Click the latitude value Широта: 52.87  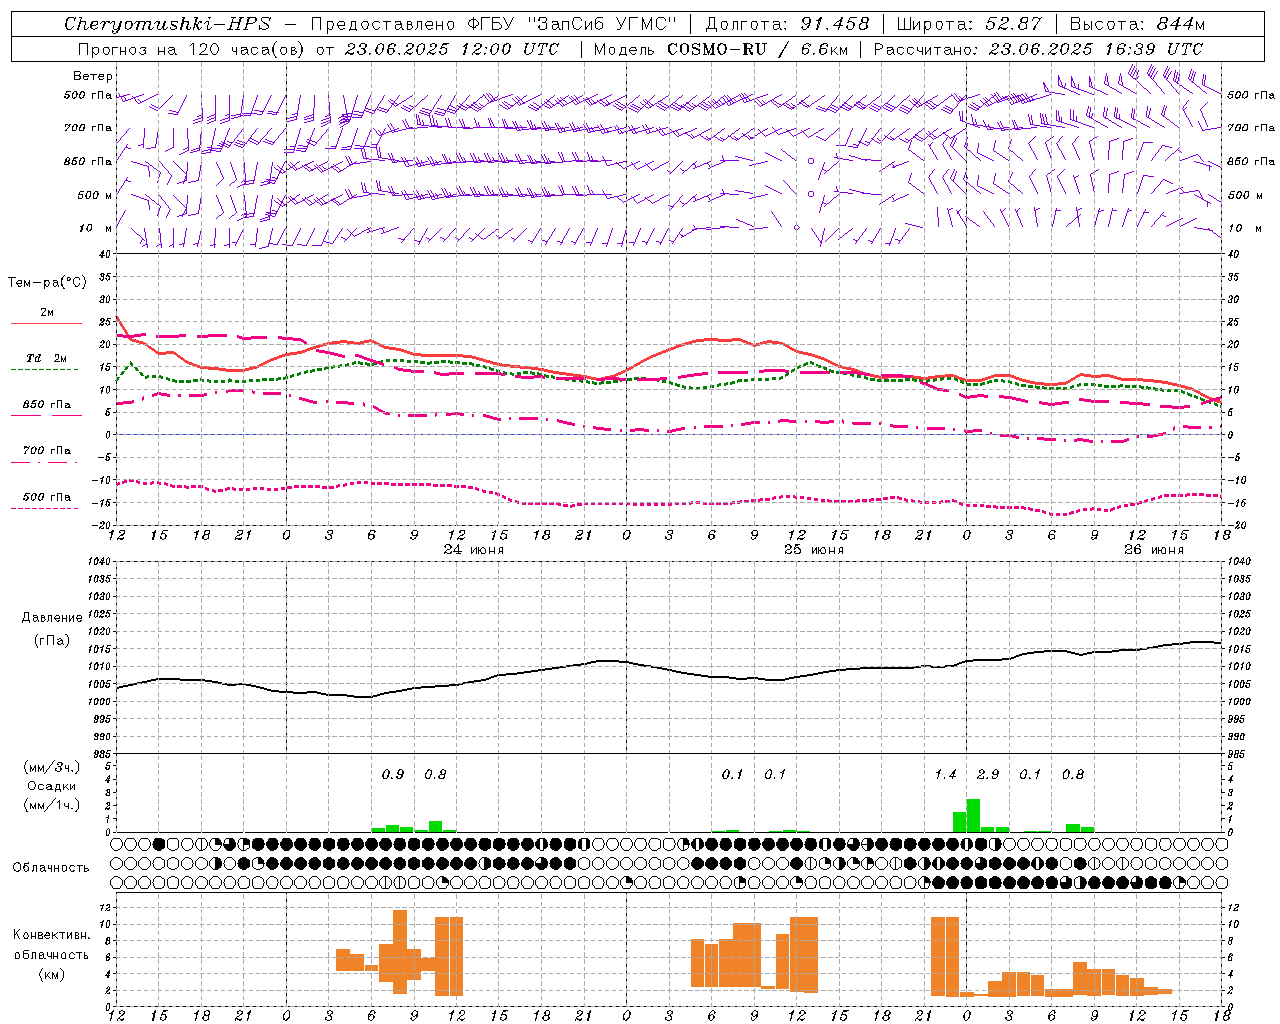click(969, 24)
